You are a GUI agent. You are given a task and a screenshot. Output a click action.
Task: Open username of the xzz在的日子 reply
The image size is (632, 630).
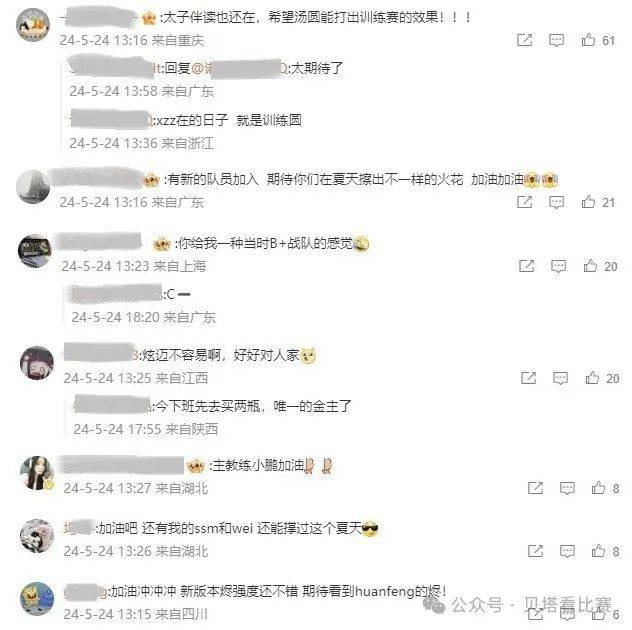tap(111, 120)
